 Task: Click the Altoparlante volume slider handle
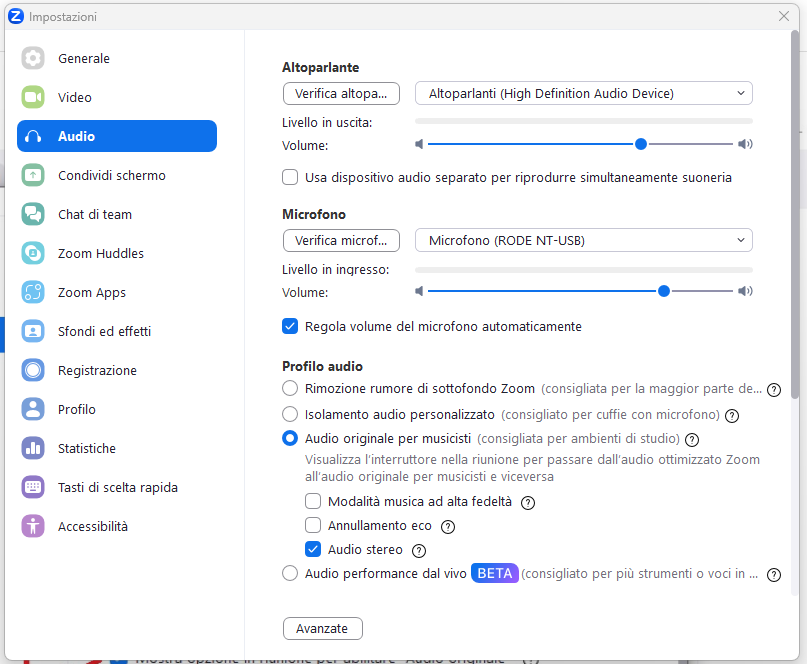(641, 144)
